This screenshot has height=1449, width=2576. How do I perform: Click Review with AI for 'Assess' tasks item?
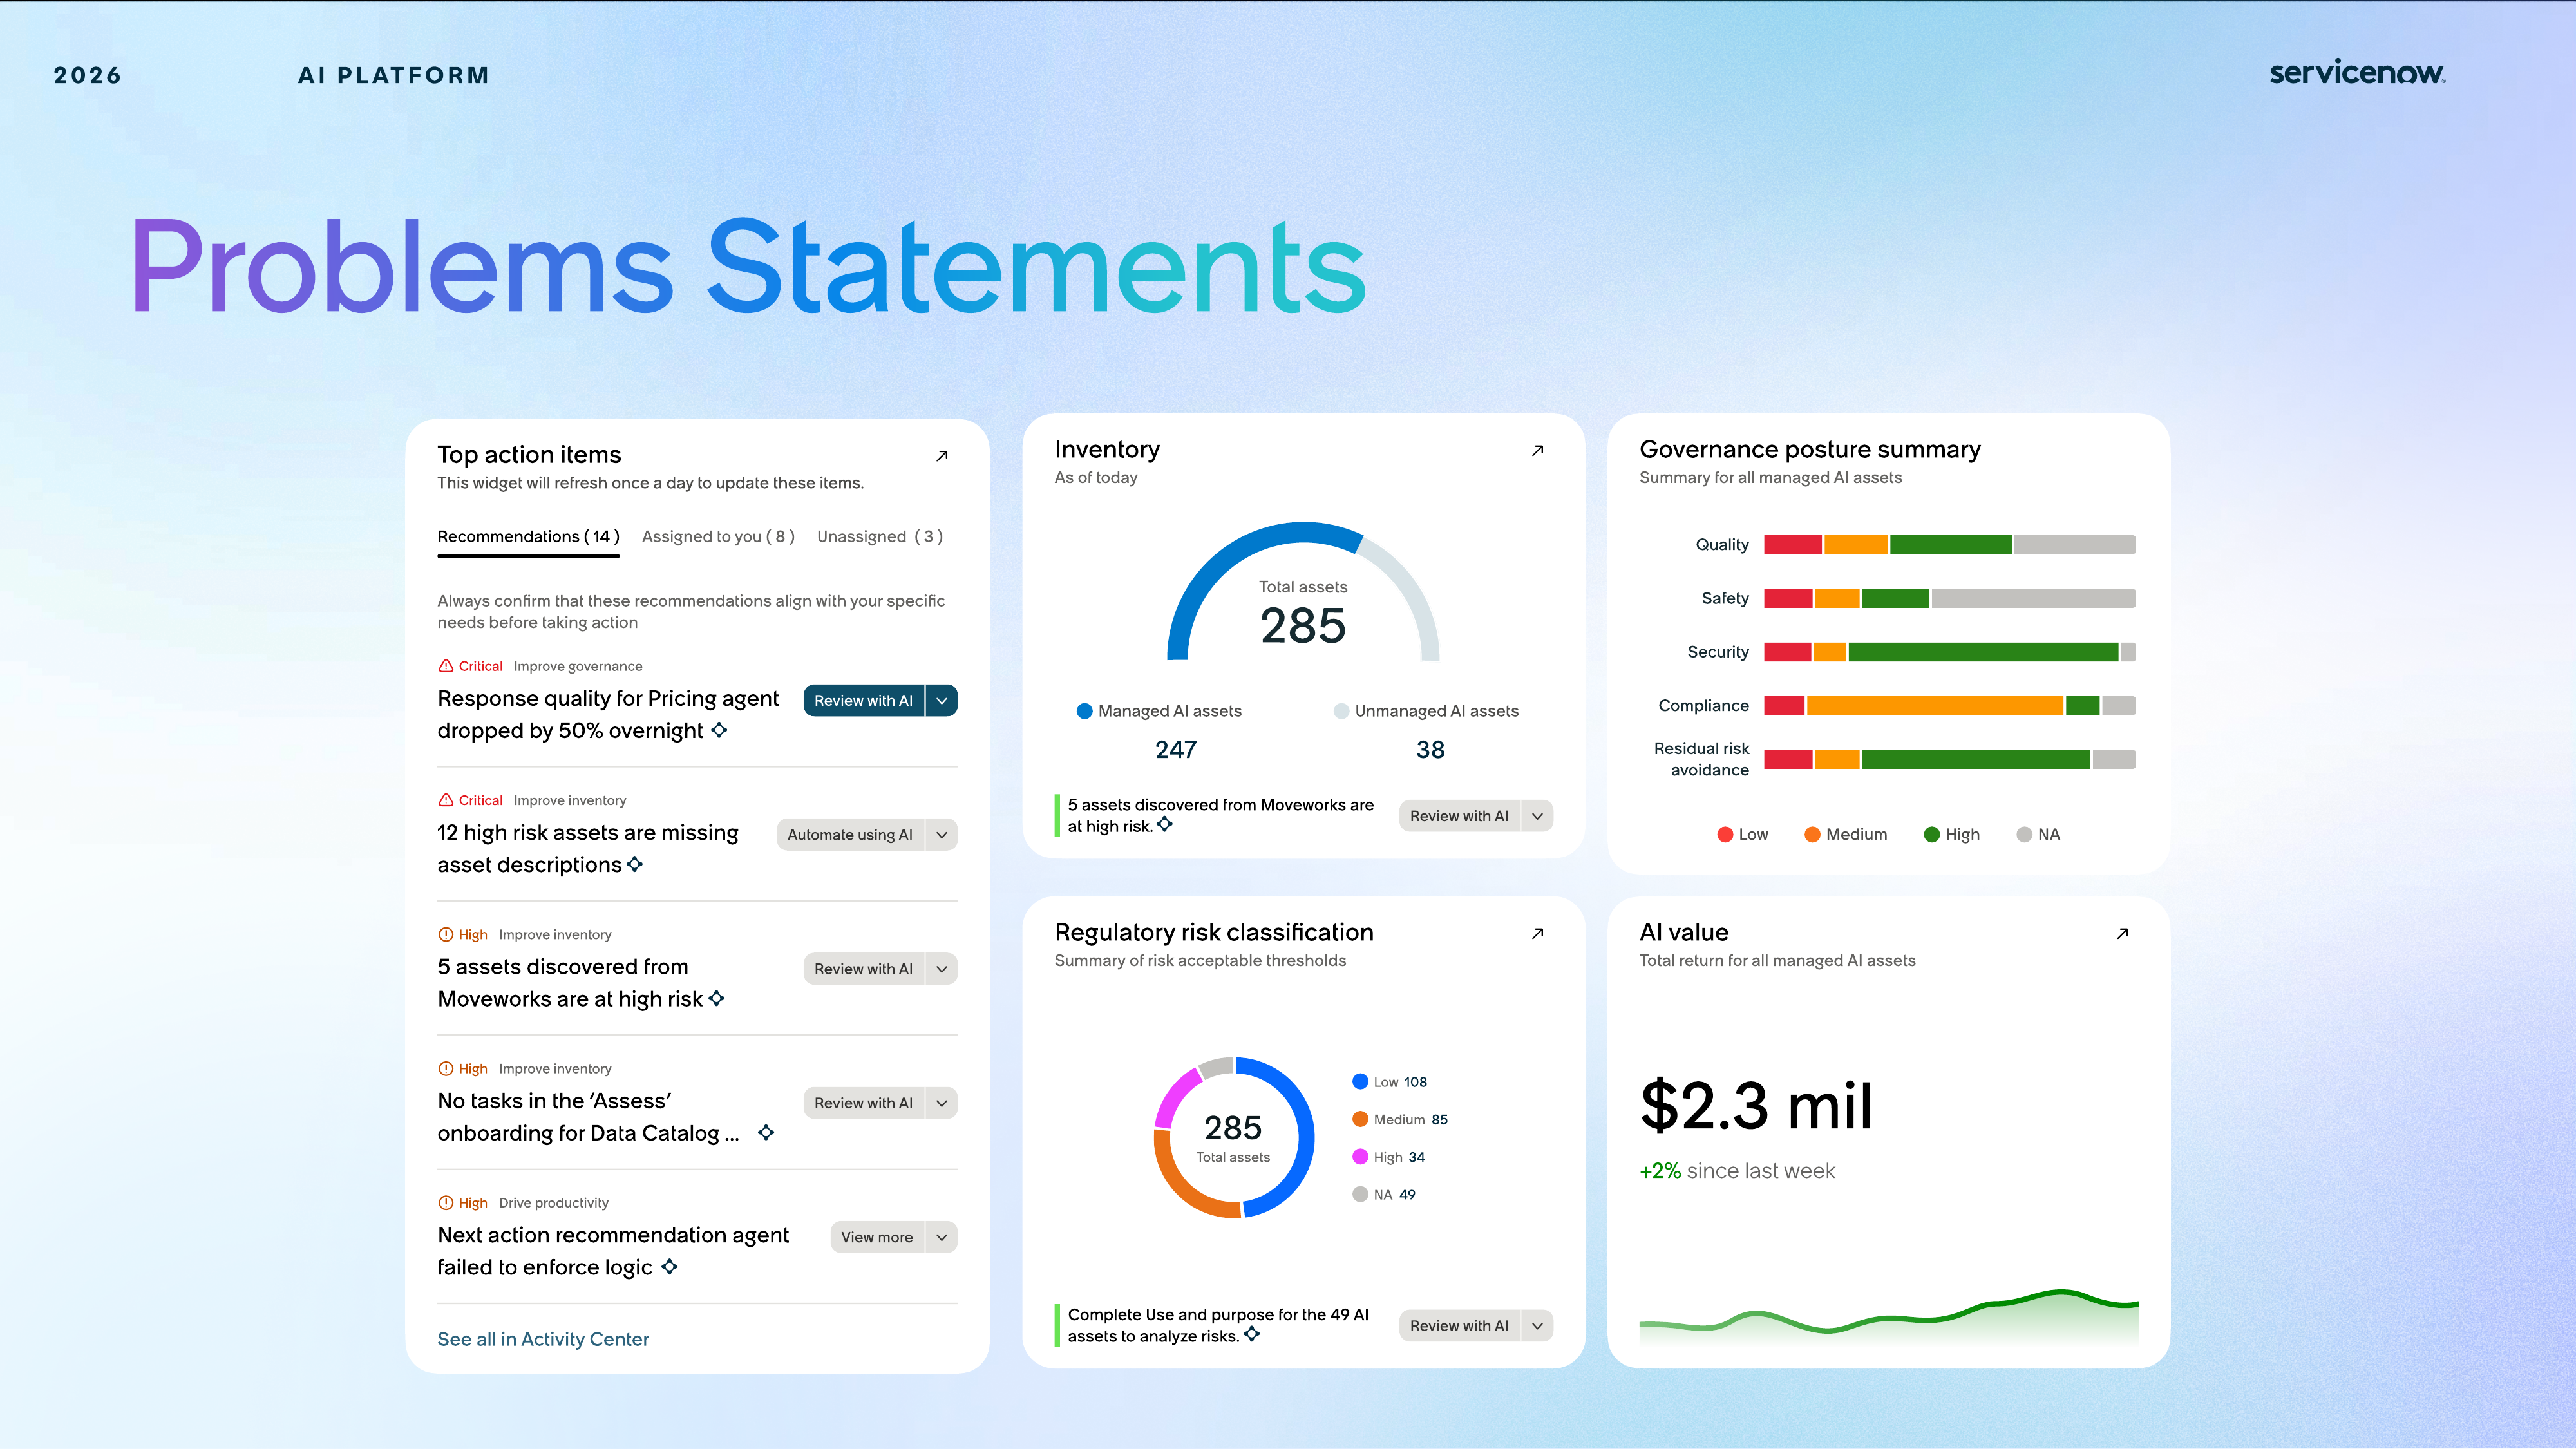click(x=864, y=1103)
